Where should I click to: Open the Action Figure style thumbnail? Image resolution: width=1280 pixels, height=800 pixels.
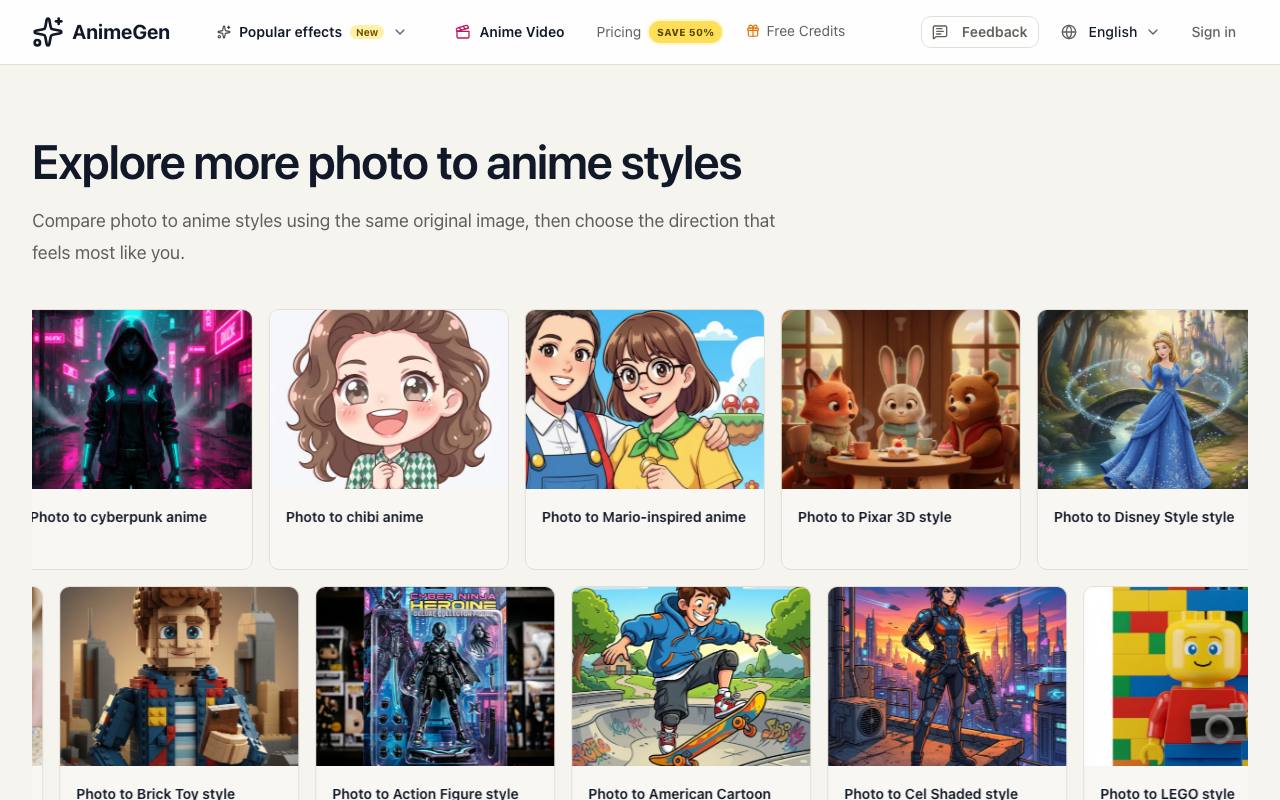(435, 676)
